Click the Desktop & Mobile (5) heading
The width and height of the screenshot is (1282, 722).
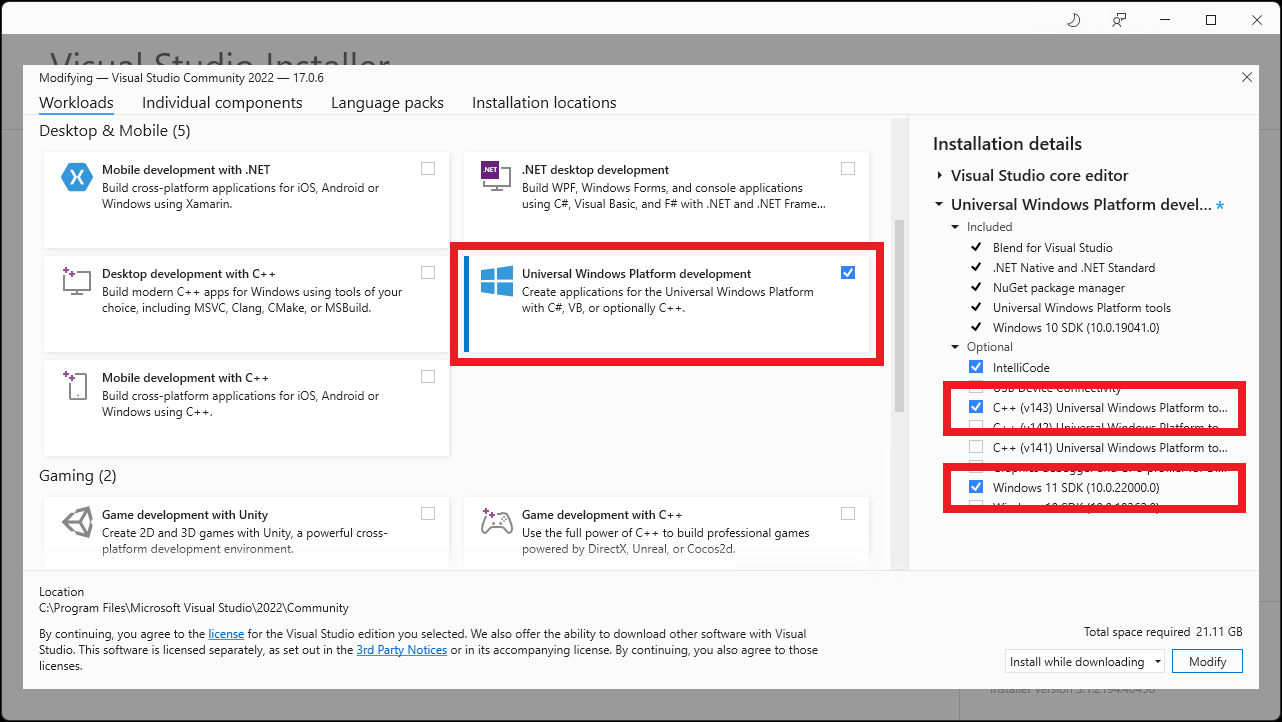click(114, 131)
